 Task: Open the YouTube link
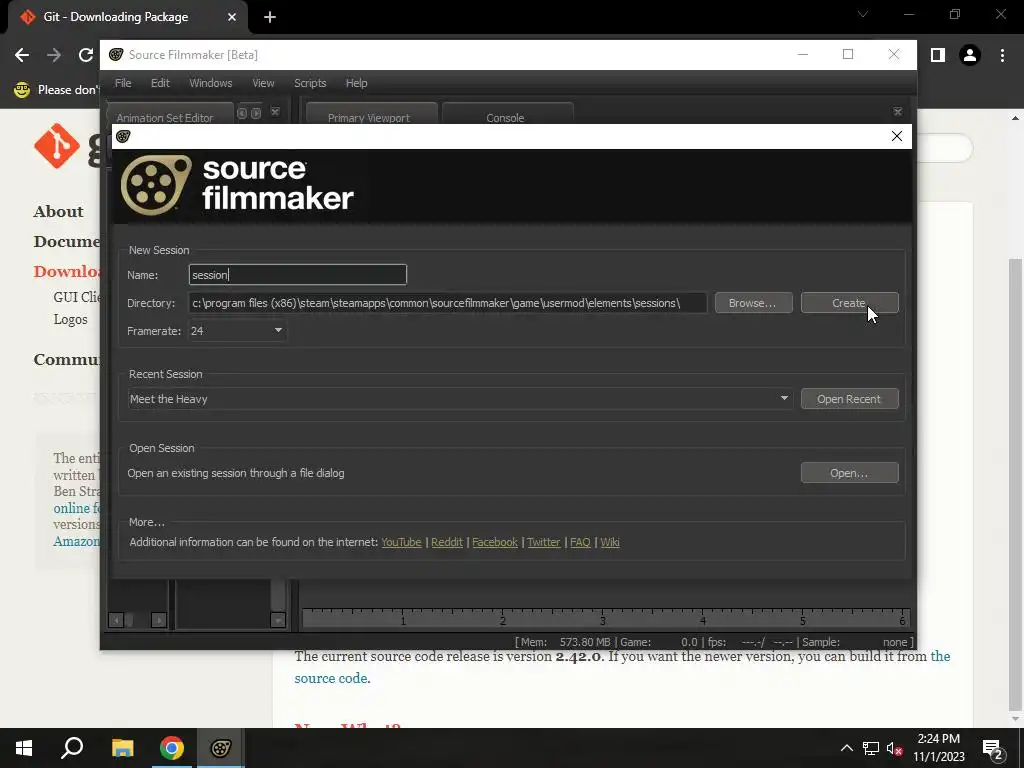coord(401,542)
